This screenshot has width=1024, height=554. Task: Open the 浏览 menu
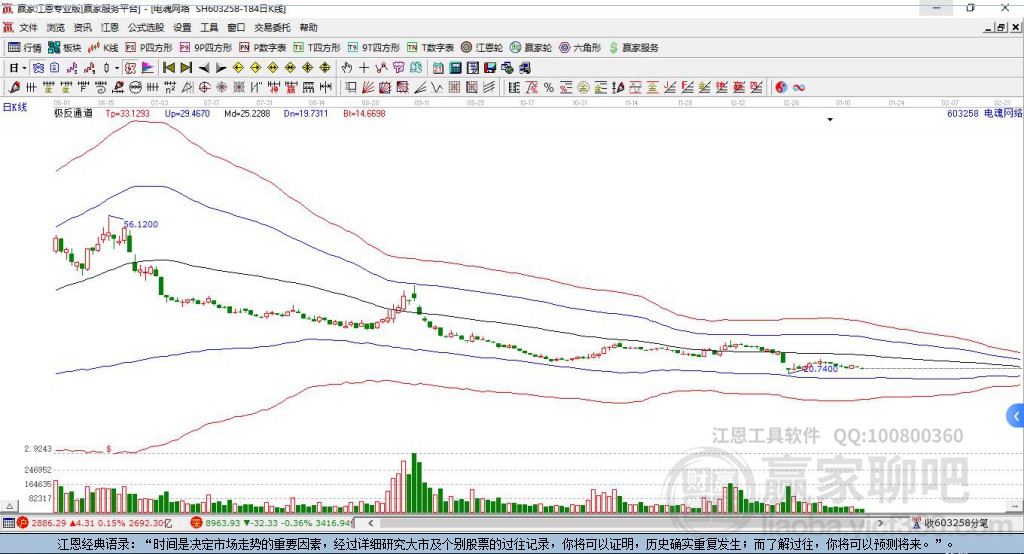pos(56,27)
